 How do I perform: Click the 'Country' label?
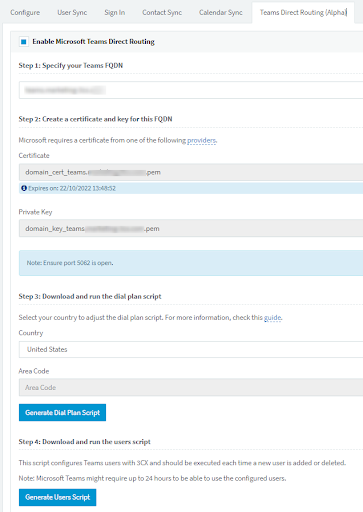(31, 333)
